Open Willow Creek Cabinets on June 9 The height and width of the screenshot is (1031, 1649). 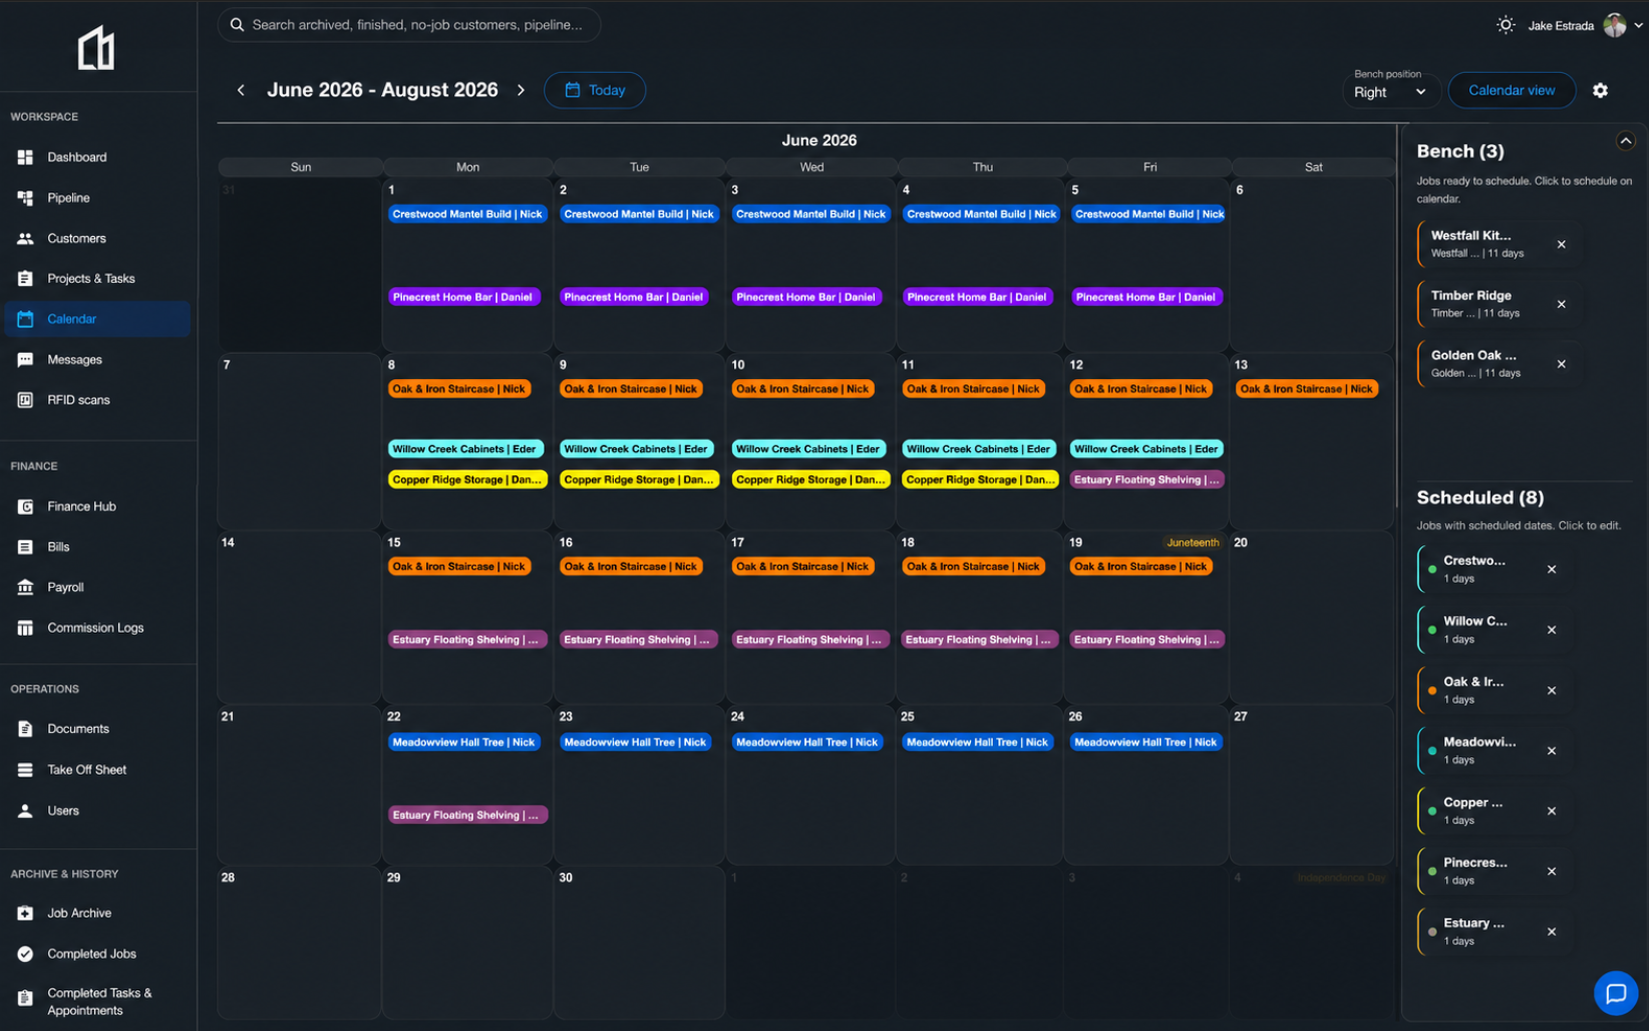coord(636,449)
